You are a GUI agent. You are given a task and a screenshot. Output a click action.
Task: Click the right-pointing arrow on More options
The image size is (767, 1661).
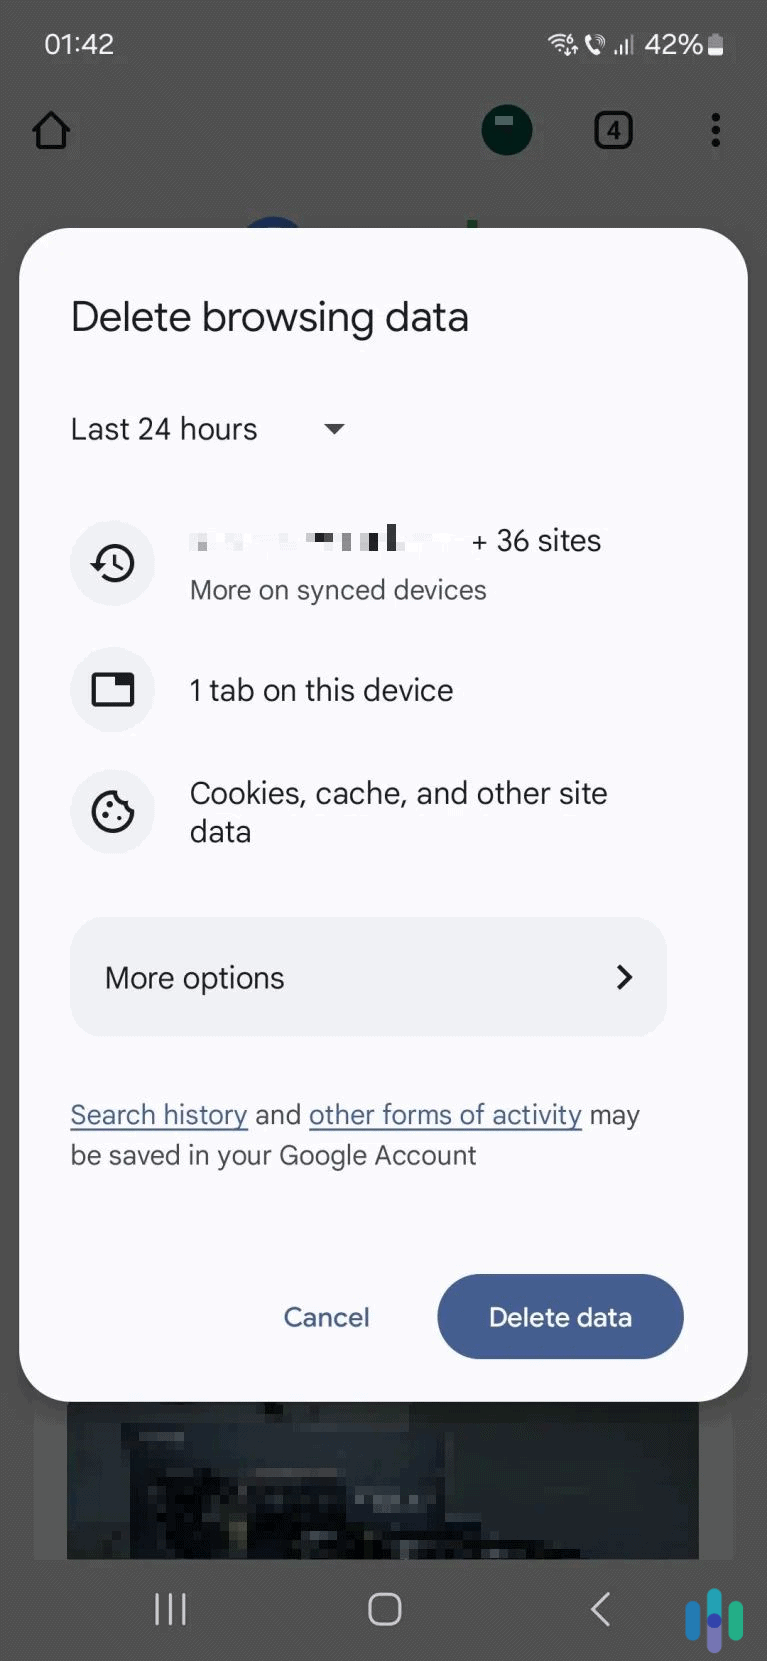coord(624,977)
